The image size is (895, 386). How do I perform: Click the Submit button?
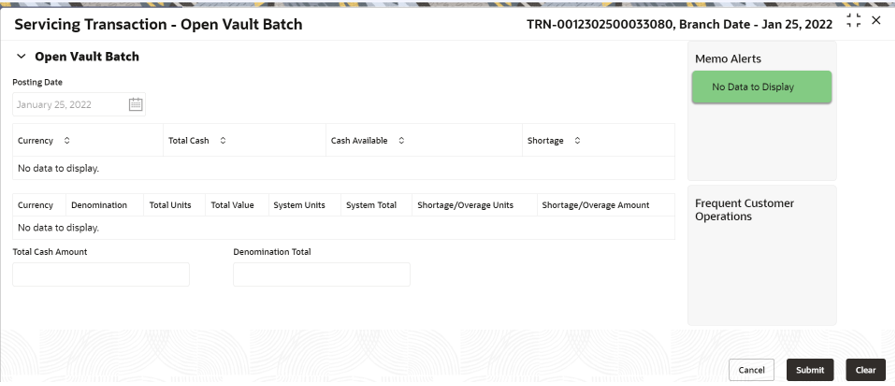810,370
